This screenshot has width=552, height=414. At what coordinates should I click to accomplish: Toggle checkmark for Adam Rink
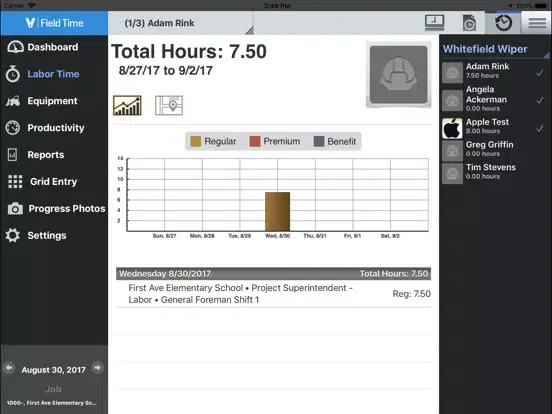pyautogui.click(x=540, y=73)
